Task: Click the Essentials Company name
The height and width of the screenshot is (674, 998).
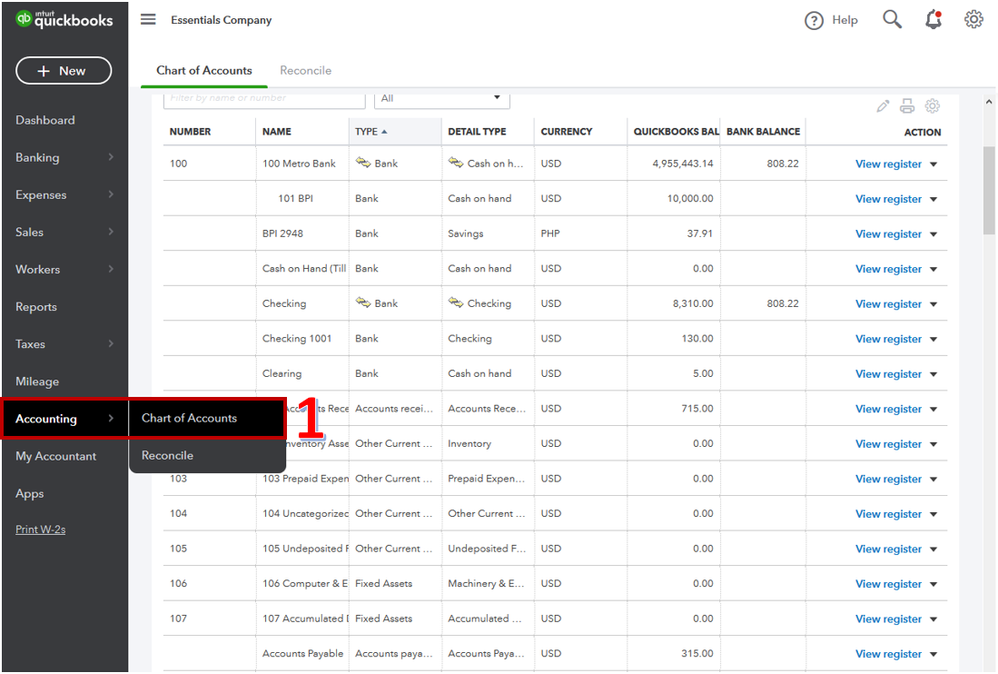Action: (221, 20)
